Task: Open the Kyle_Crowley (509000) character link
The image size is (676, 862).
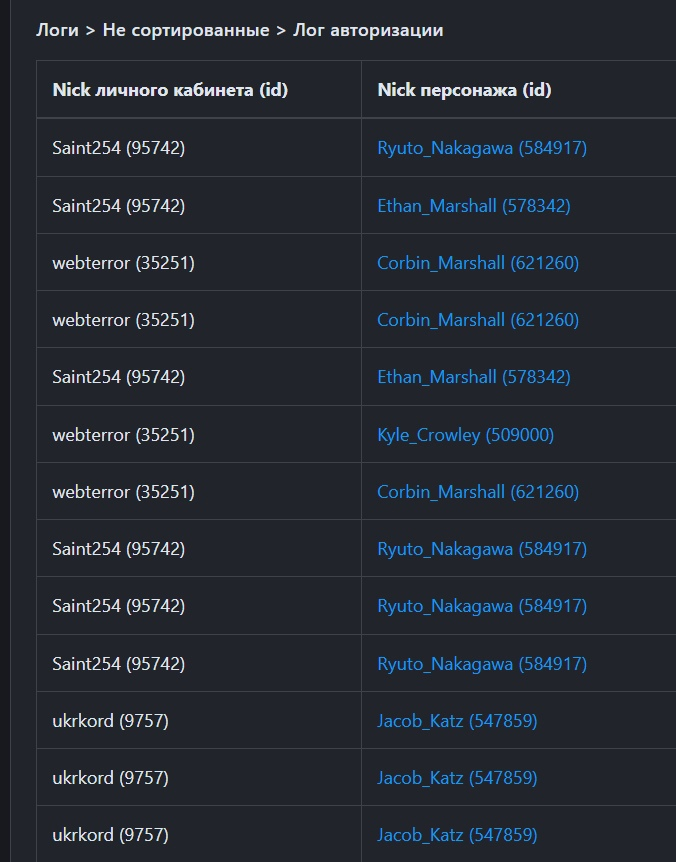Action: [x=465, y=435]
